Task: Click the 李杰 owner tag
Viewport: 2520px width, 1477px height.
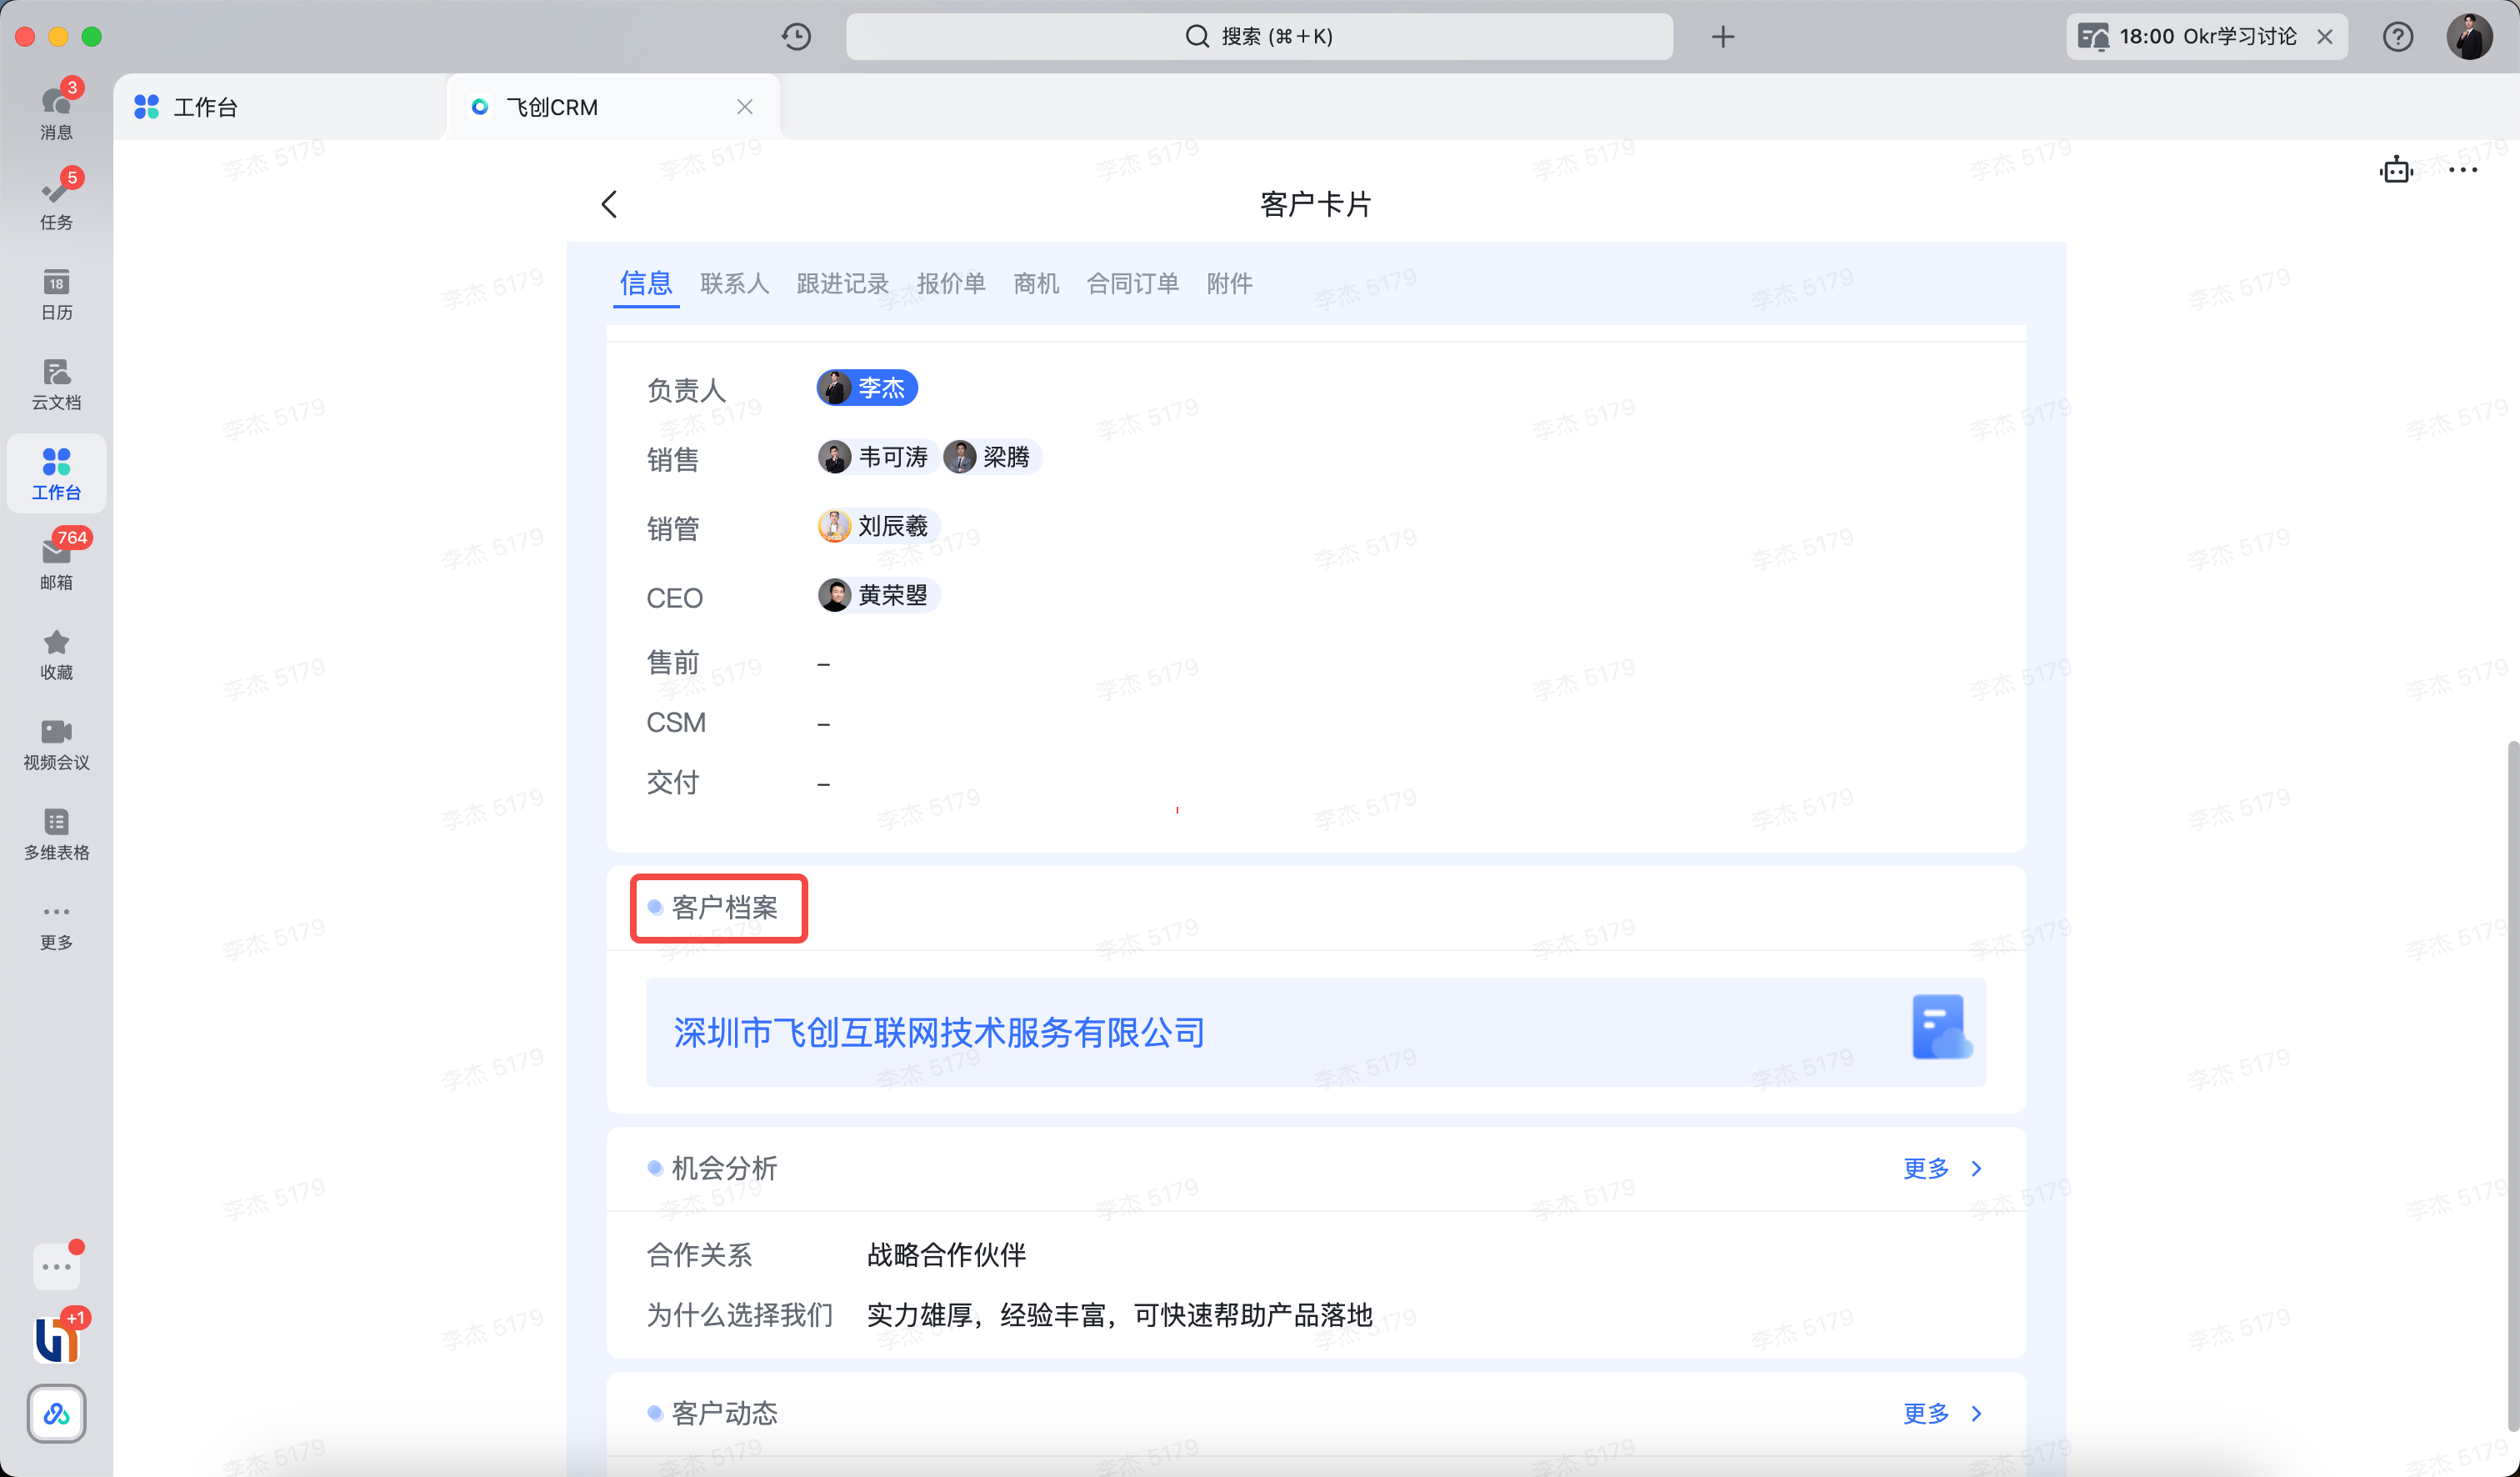Action: tap(867, 388)
